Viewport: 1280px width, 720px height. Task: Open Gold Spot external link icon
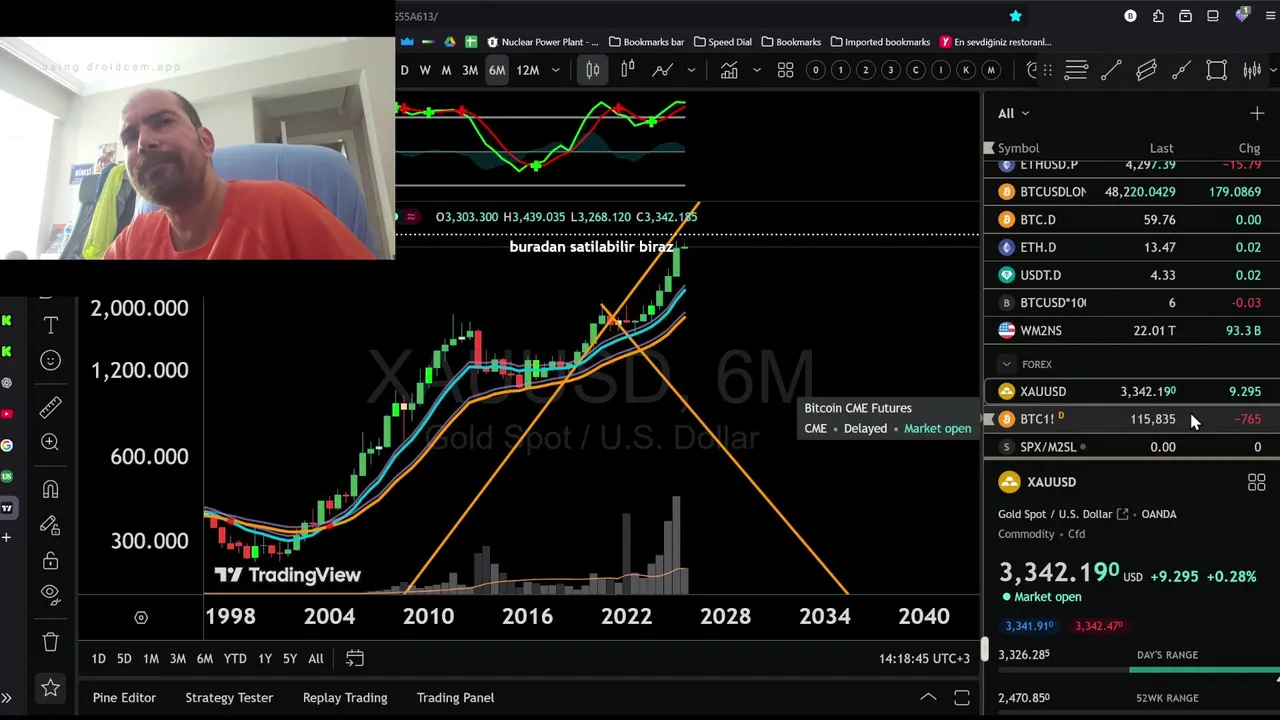1122,514
